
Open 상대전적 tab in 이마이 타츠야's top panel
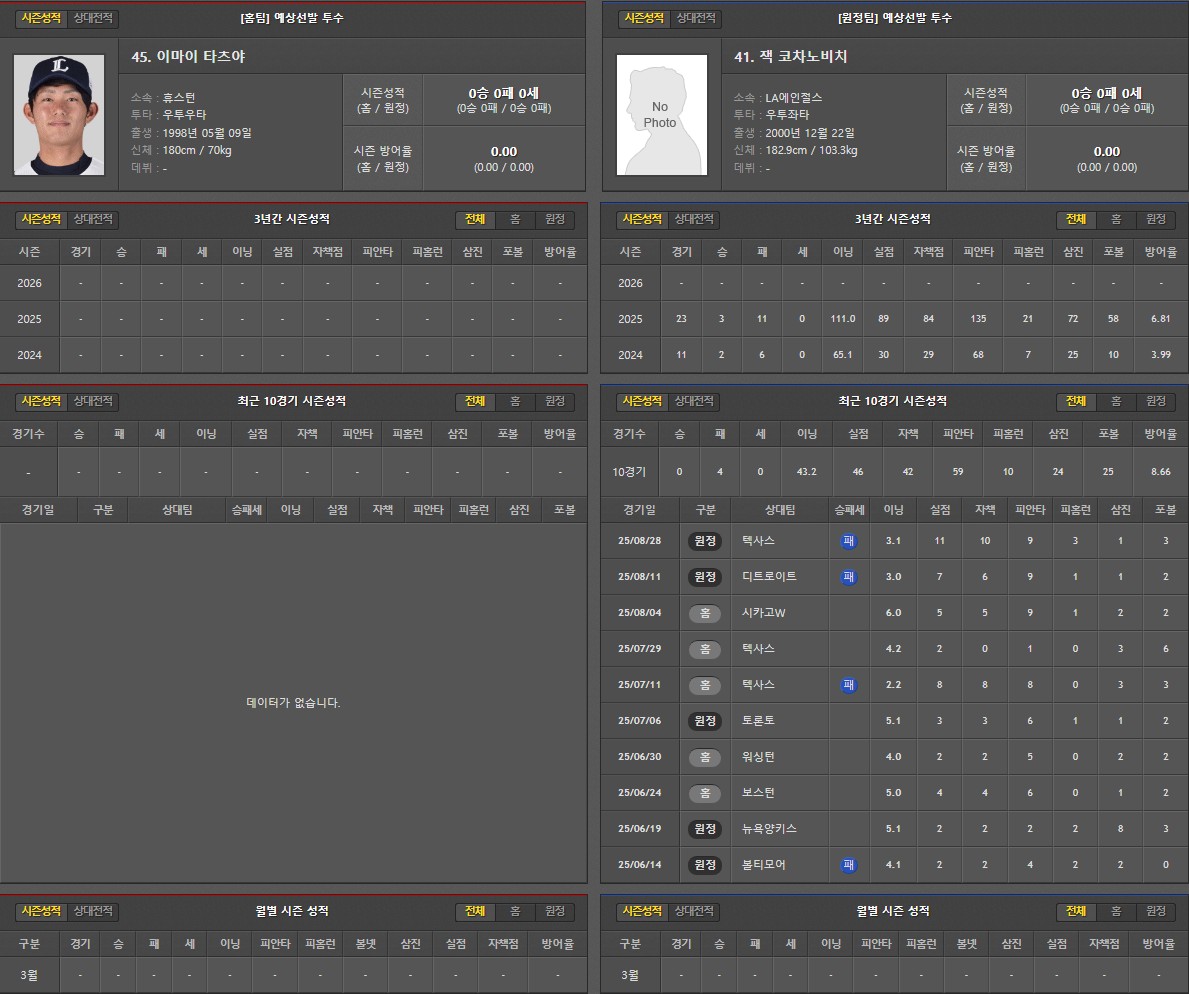94,18
